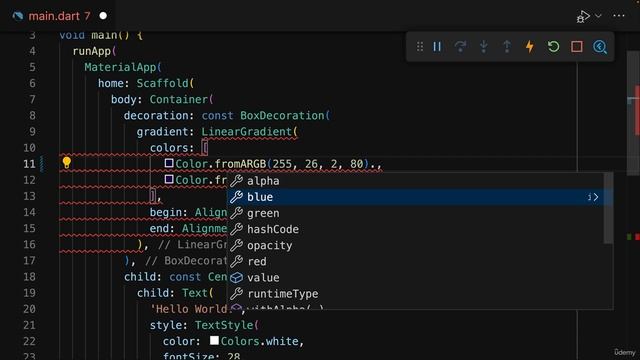Screen dimensions: 640x360
Task: Open dropdown next to Run and Debug icon
Action: click(x=598, y=16)
